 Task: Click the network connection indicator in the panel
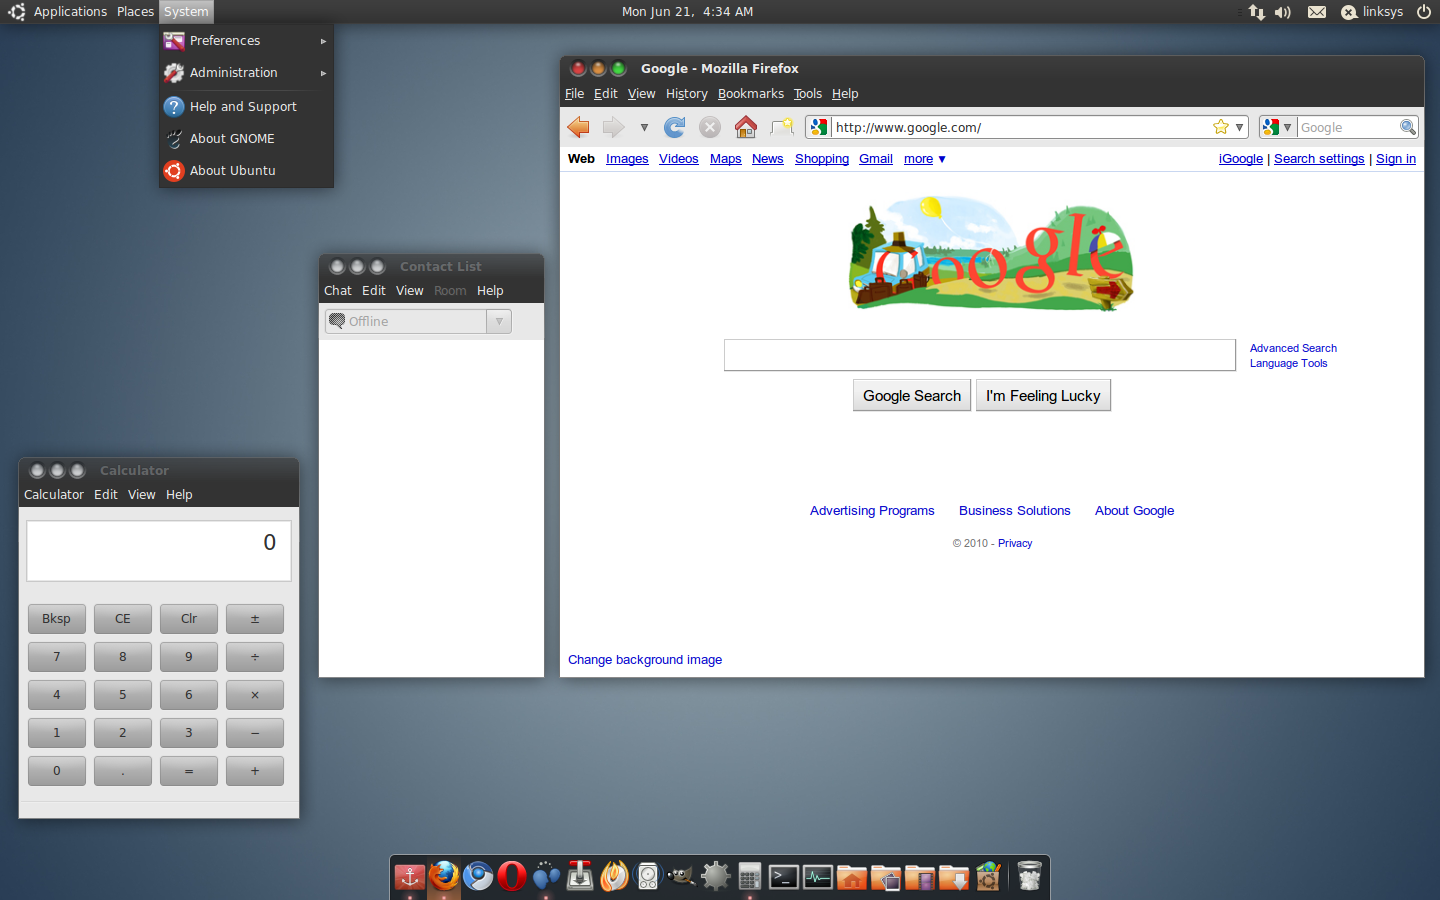point(1256,12)
